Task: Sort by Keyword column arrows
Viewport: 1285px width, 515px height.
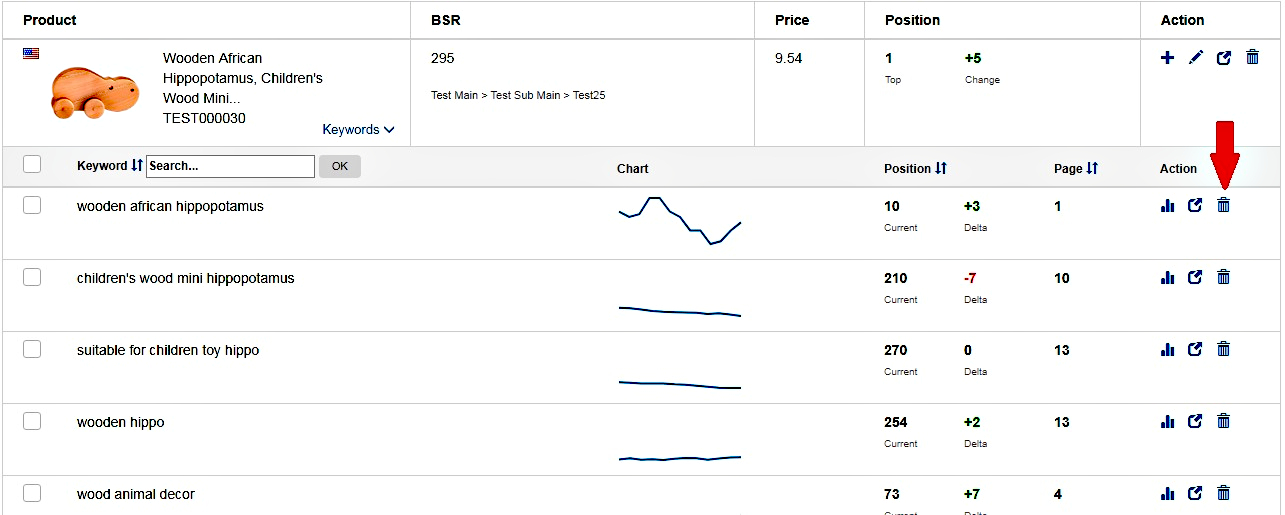Action: click(x=137, y=165)
